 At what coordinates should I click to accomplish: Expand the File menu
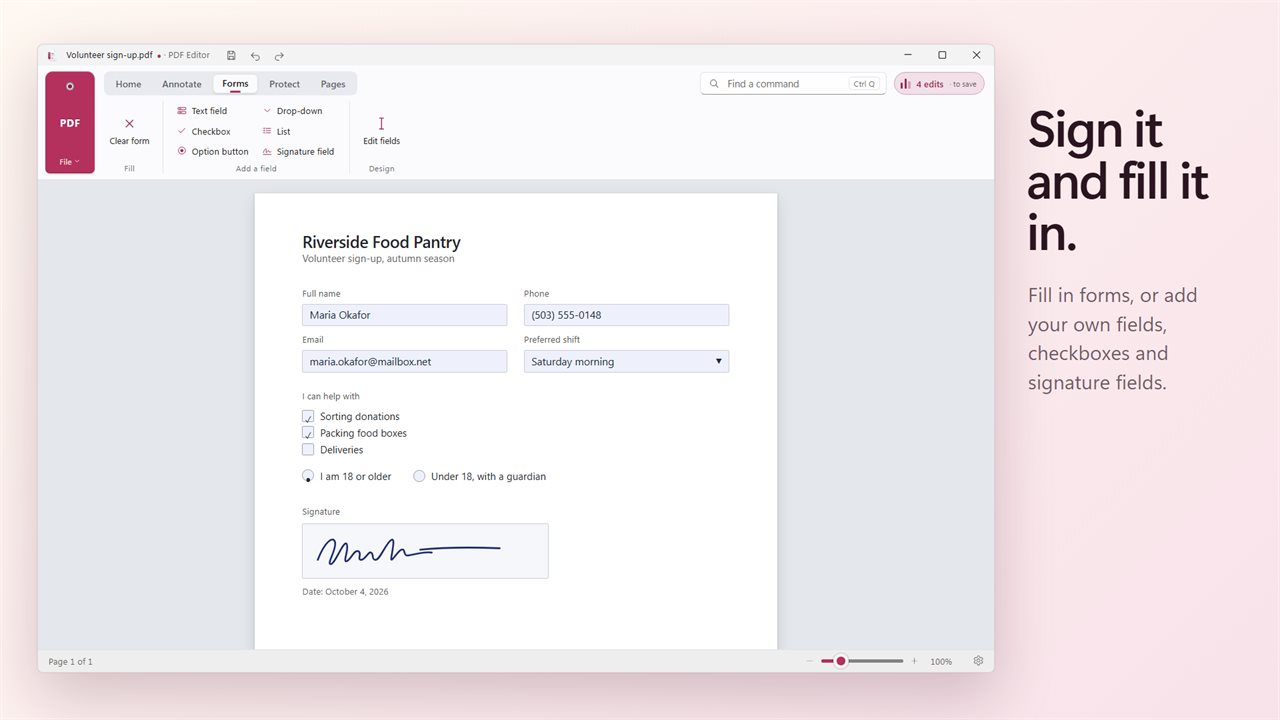(x=70, y=161)
